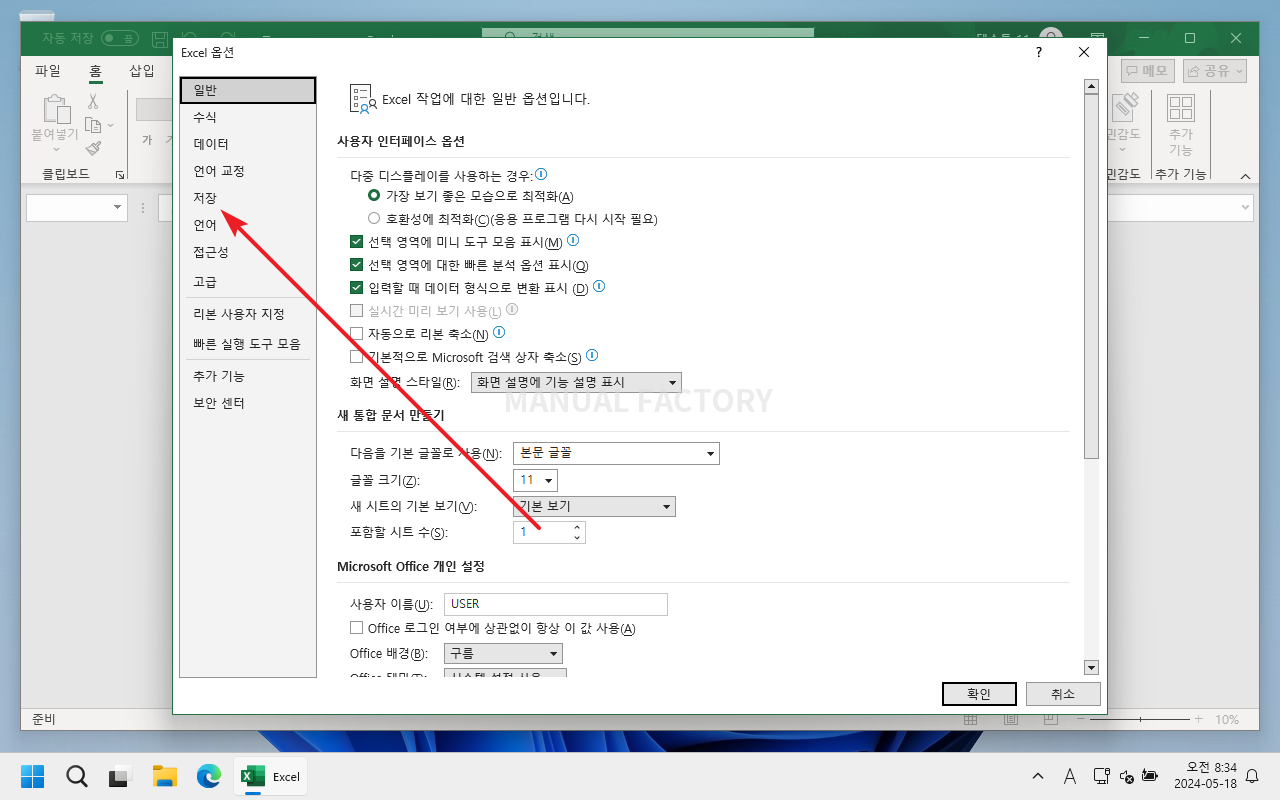Select 호환성에 최적화 radio button
Viewport: 1280px width, 800px height.
pyautogui.click(x=374, y=218)
